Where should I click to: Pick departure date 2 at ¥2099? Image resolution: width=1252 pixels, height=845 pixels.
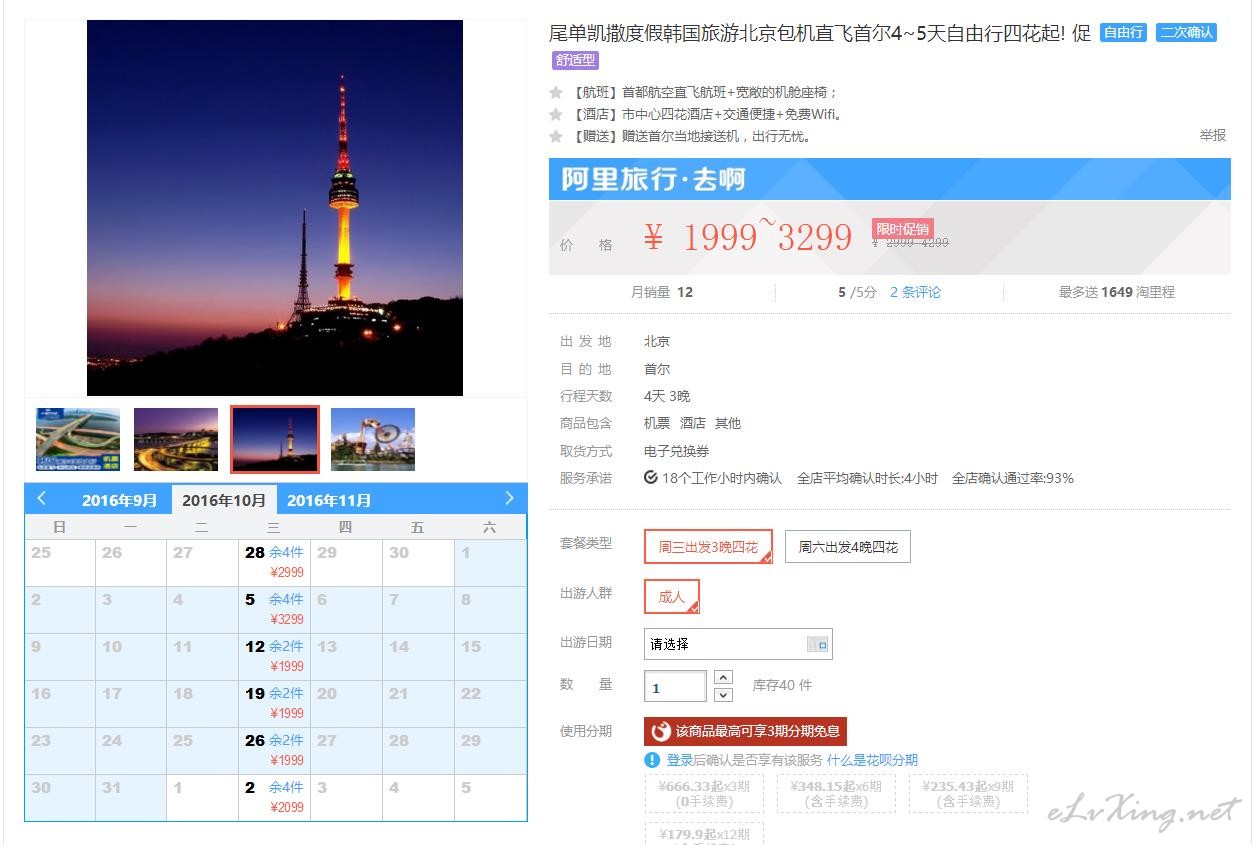274,797
